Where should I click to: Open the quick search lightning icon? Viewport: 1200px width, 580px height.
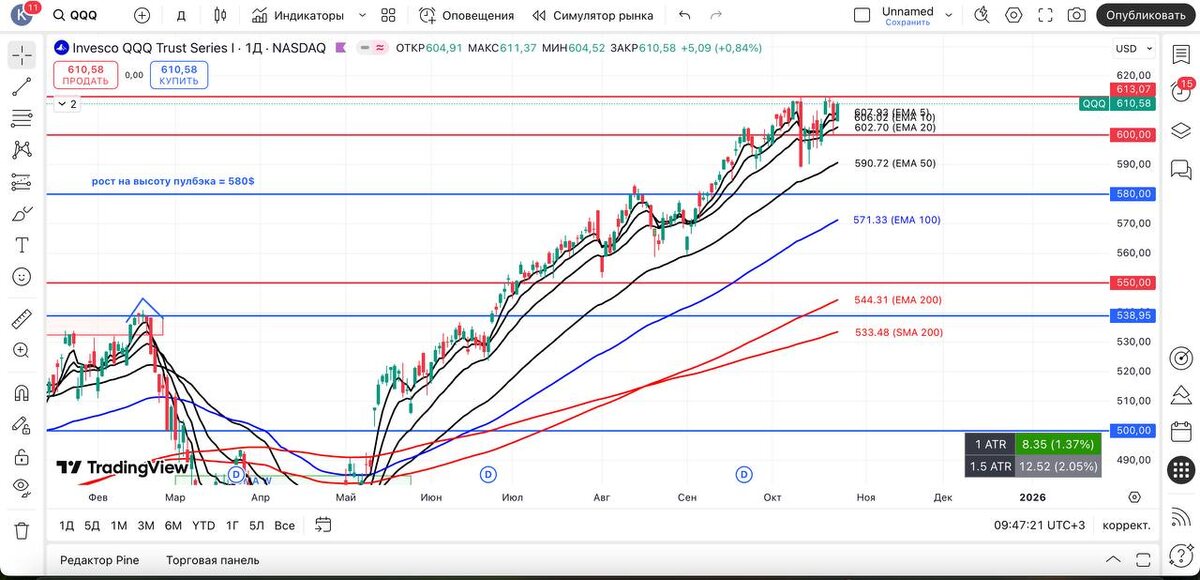point(982,15)
